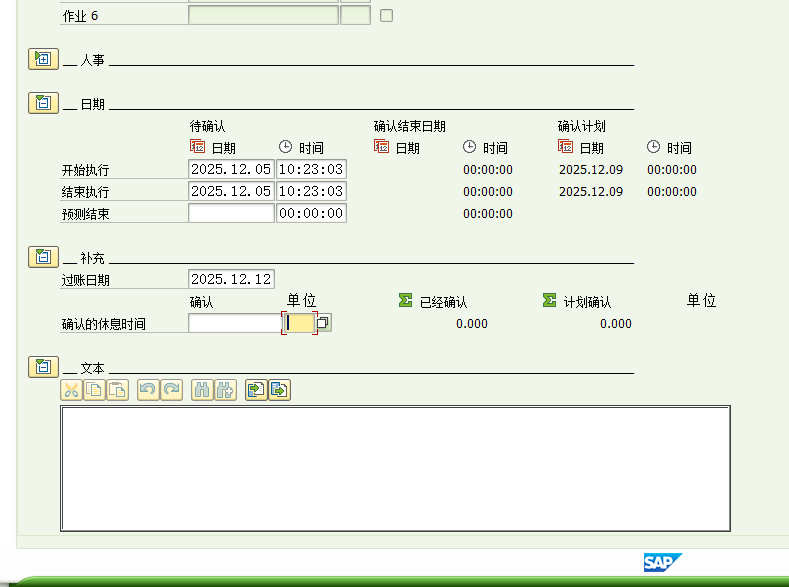Click the 开始执行 date field
789x587 pixels.
point(230,170)
